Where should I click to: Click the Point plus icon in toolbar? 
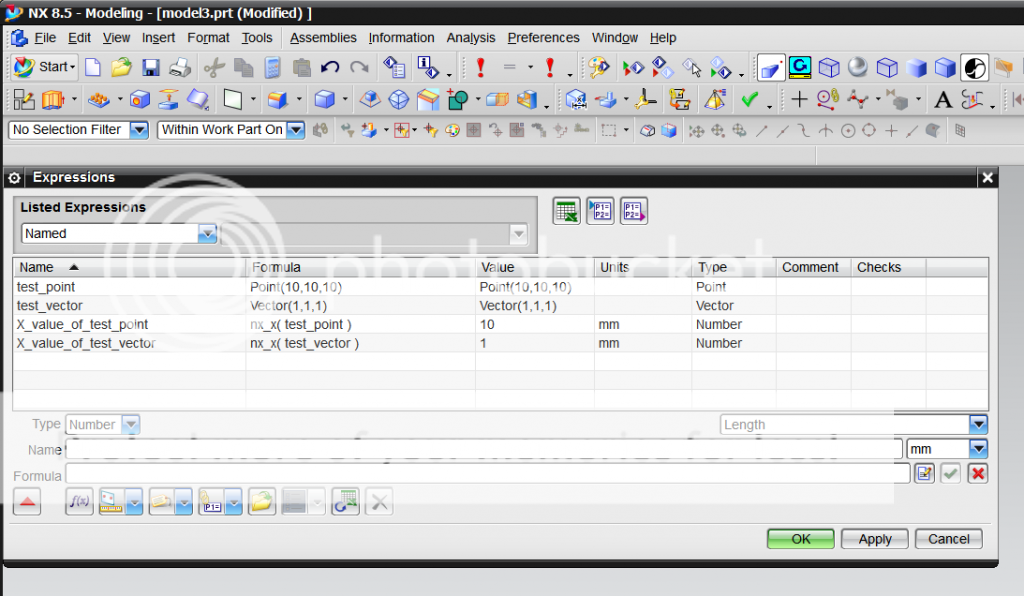799,100
